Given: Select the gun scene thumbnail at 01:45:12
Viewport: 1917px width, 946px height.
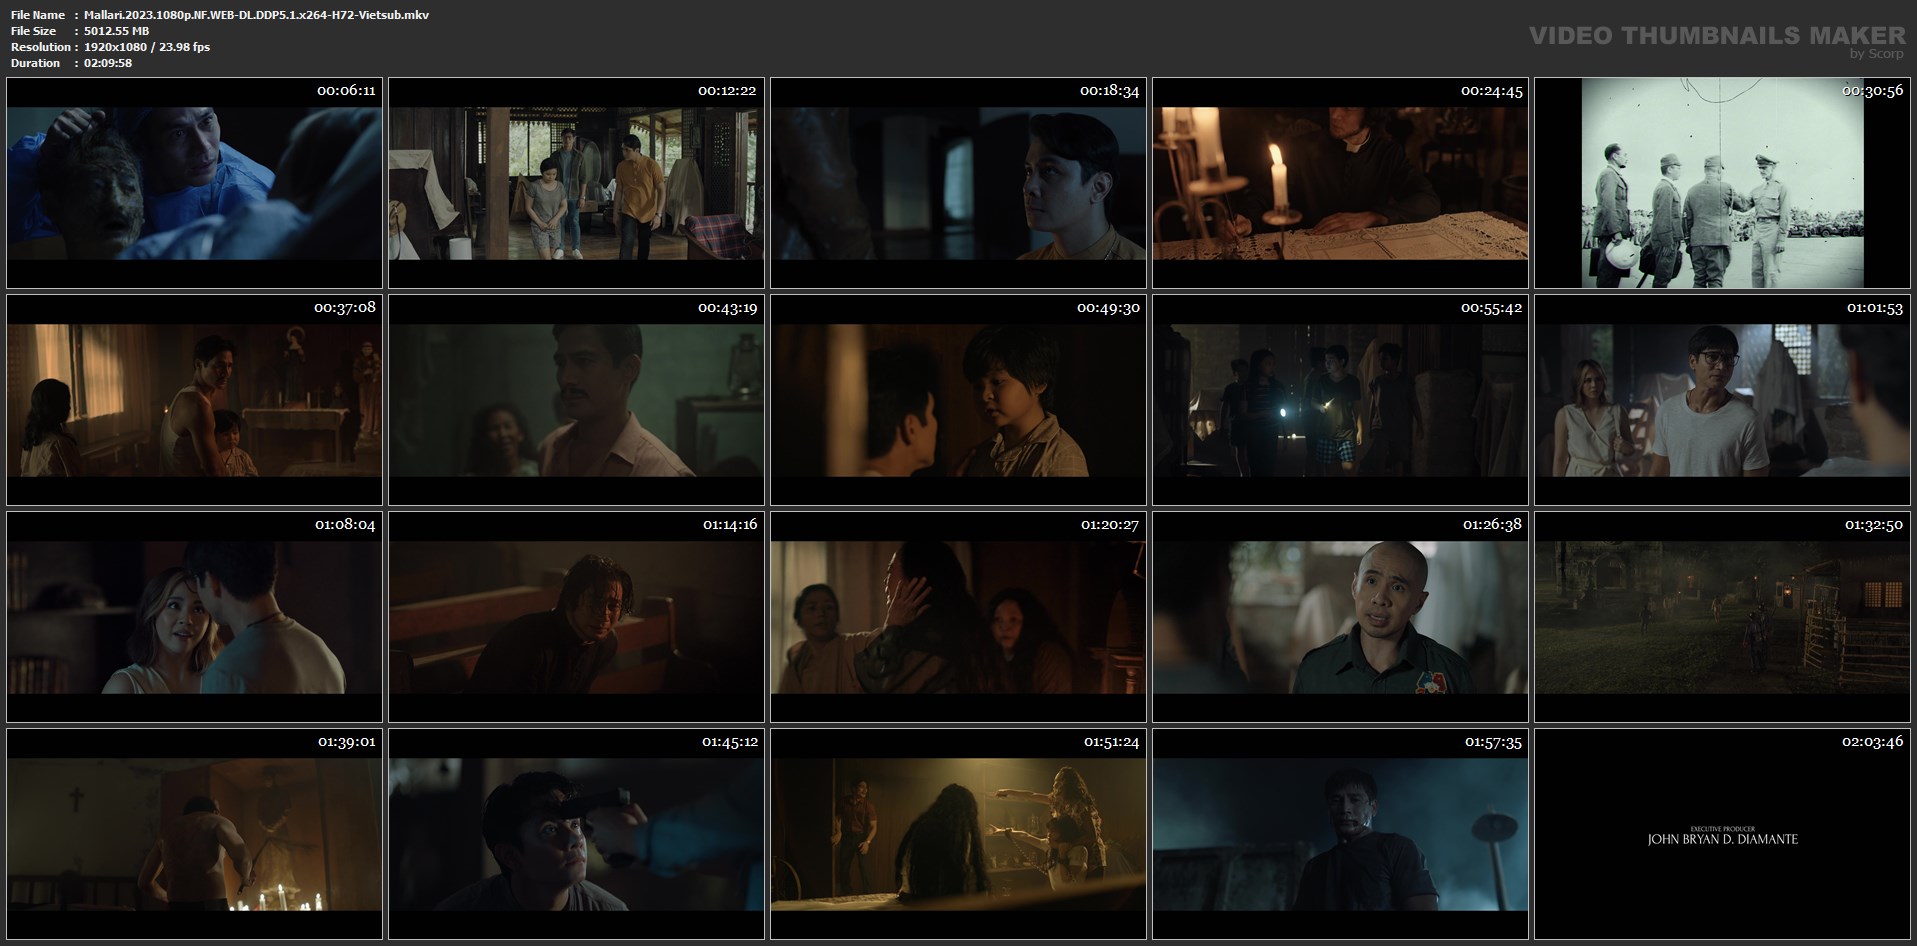Looking at the screenshot, I should (576, 834).
